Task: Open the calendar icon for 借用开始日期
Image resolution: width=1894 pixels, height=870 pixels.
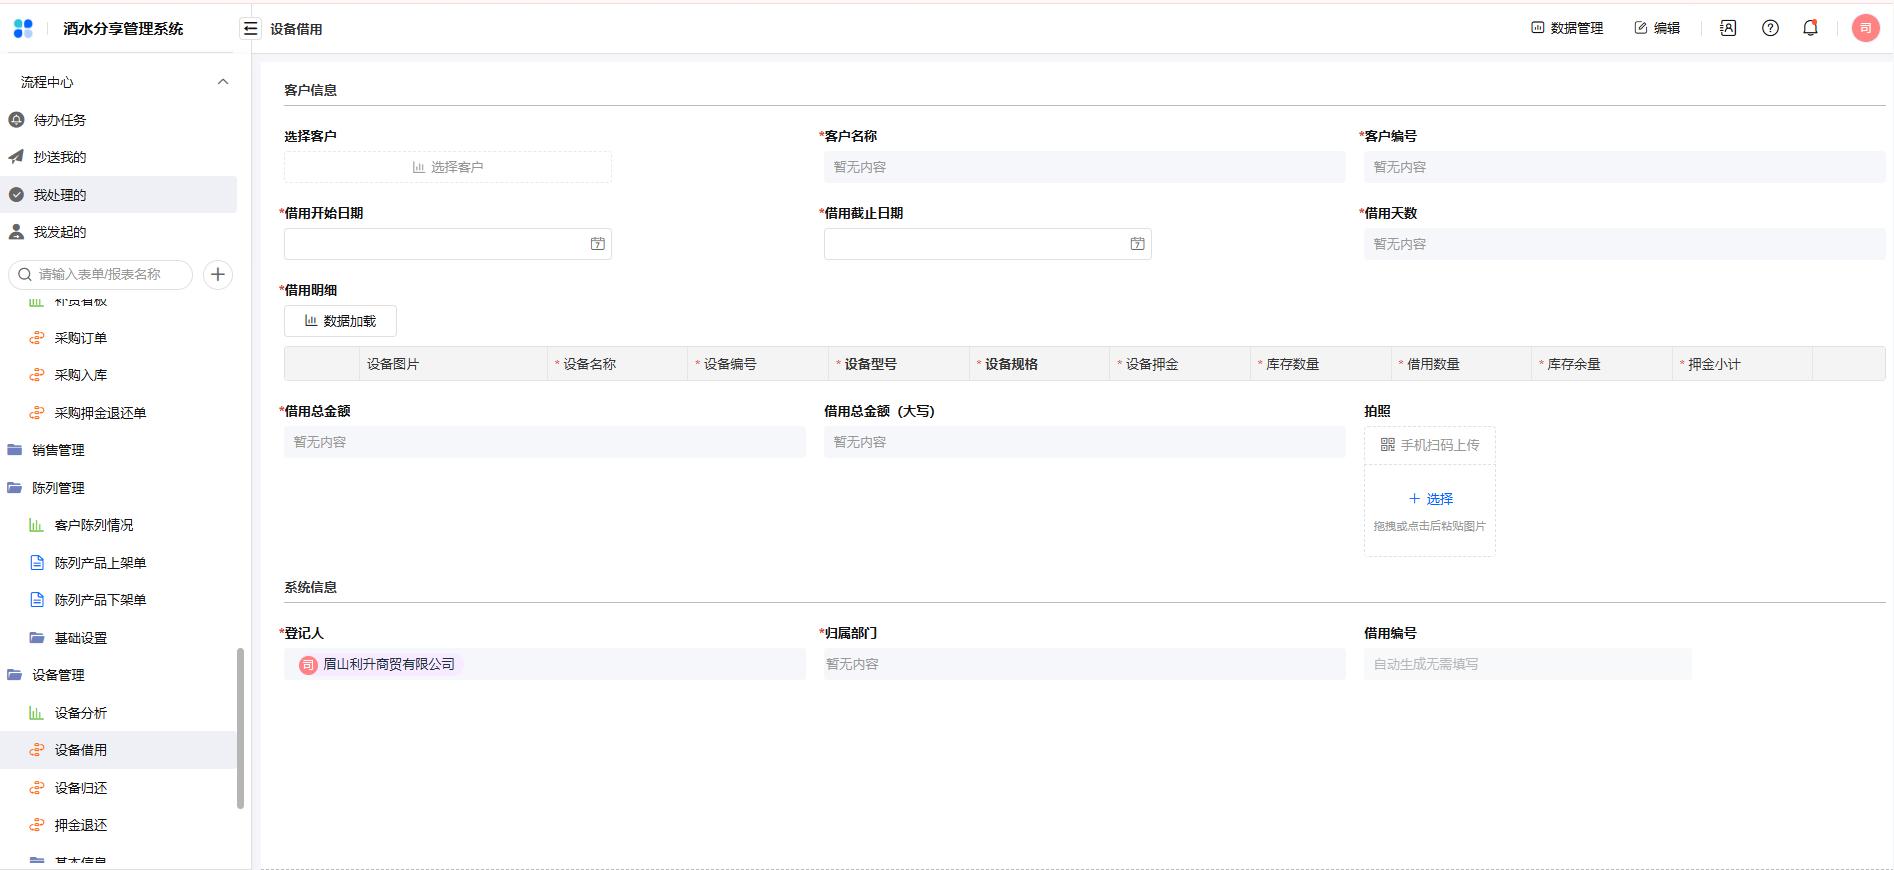Action: 598,244
